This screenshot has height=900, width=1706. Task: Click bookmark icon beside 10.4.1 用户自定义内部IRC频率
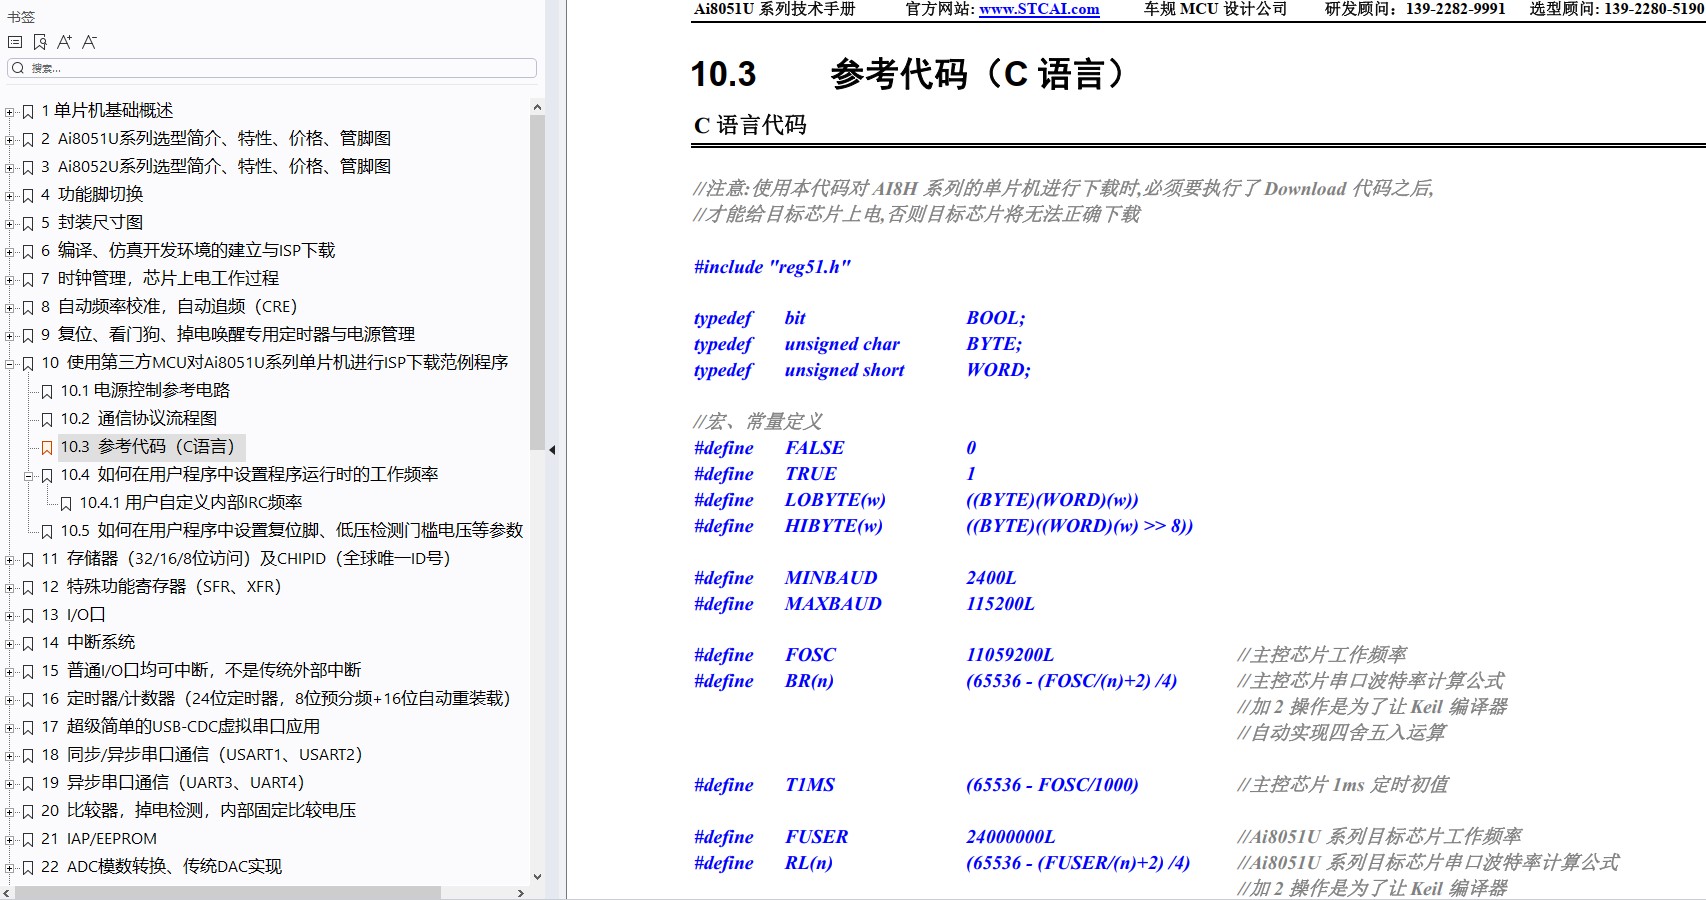(x=66, y=503)
